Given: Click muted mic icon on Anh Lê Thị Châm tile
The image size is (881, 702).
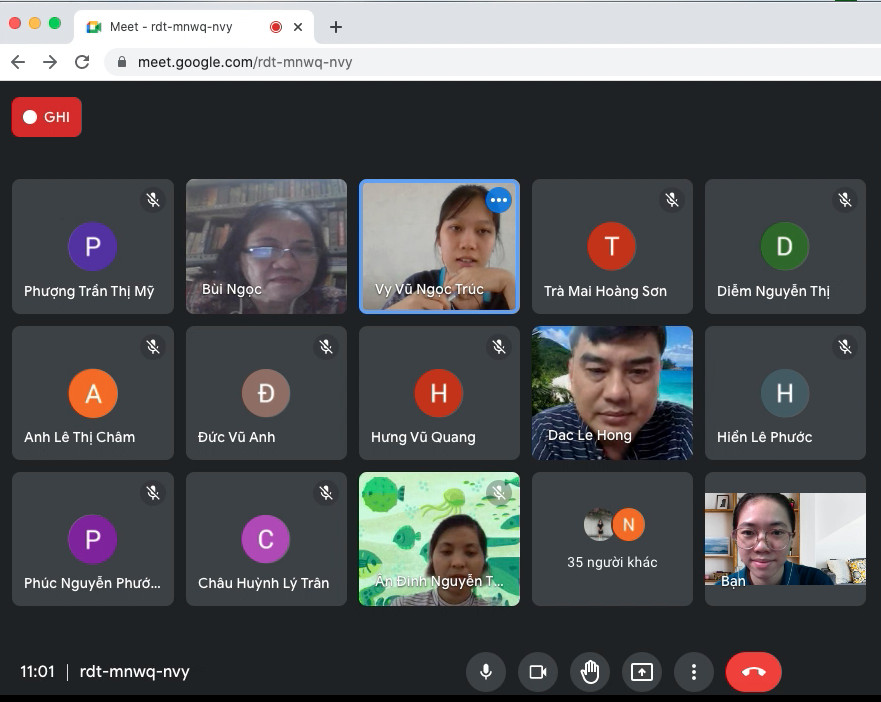Looking at the screenshot, I should click(153, 347).
